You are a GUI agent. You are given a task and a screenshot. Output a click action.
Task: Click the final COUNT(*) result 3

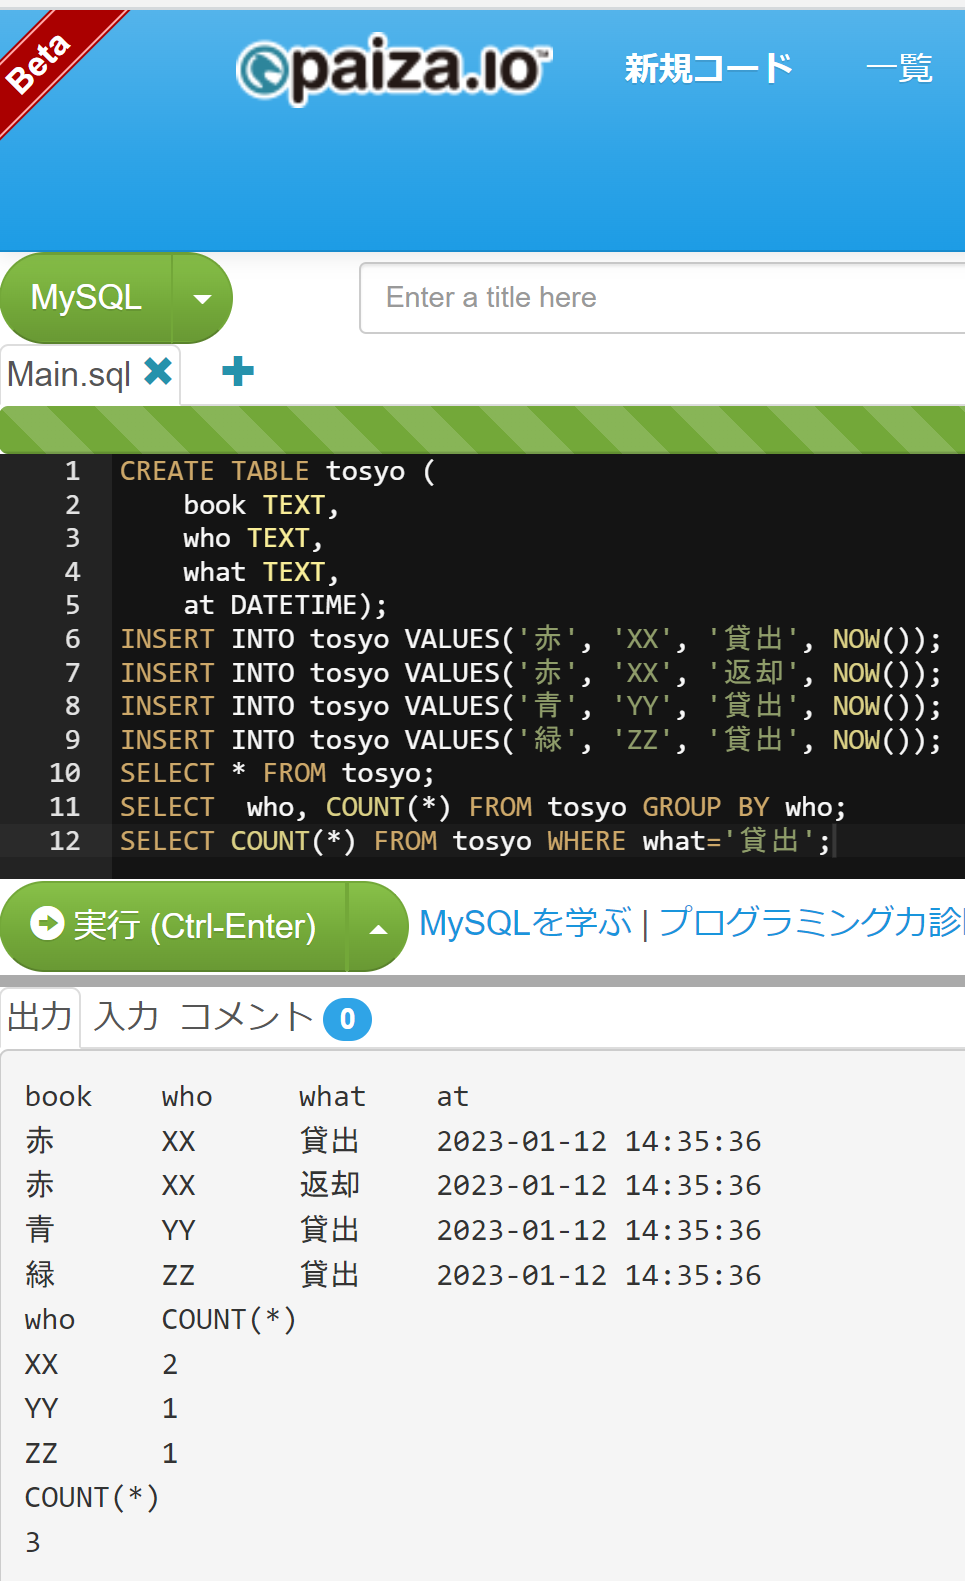33,1542
